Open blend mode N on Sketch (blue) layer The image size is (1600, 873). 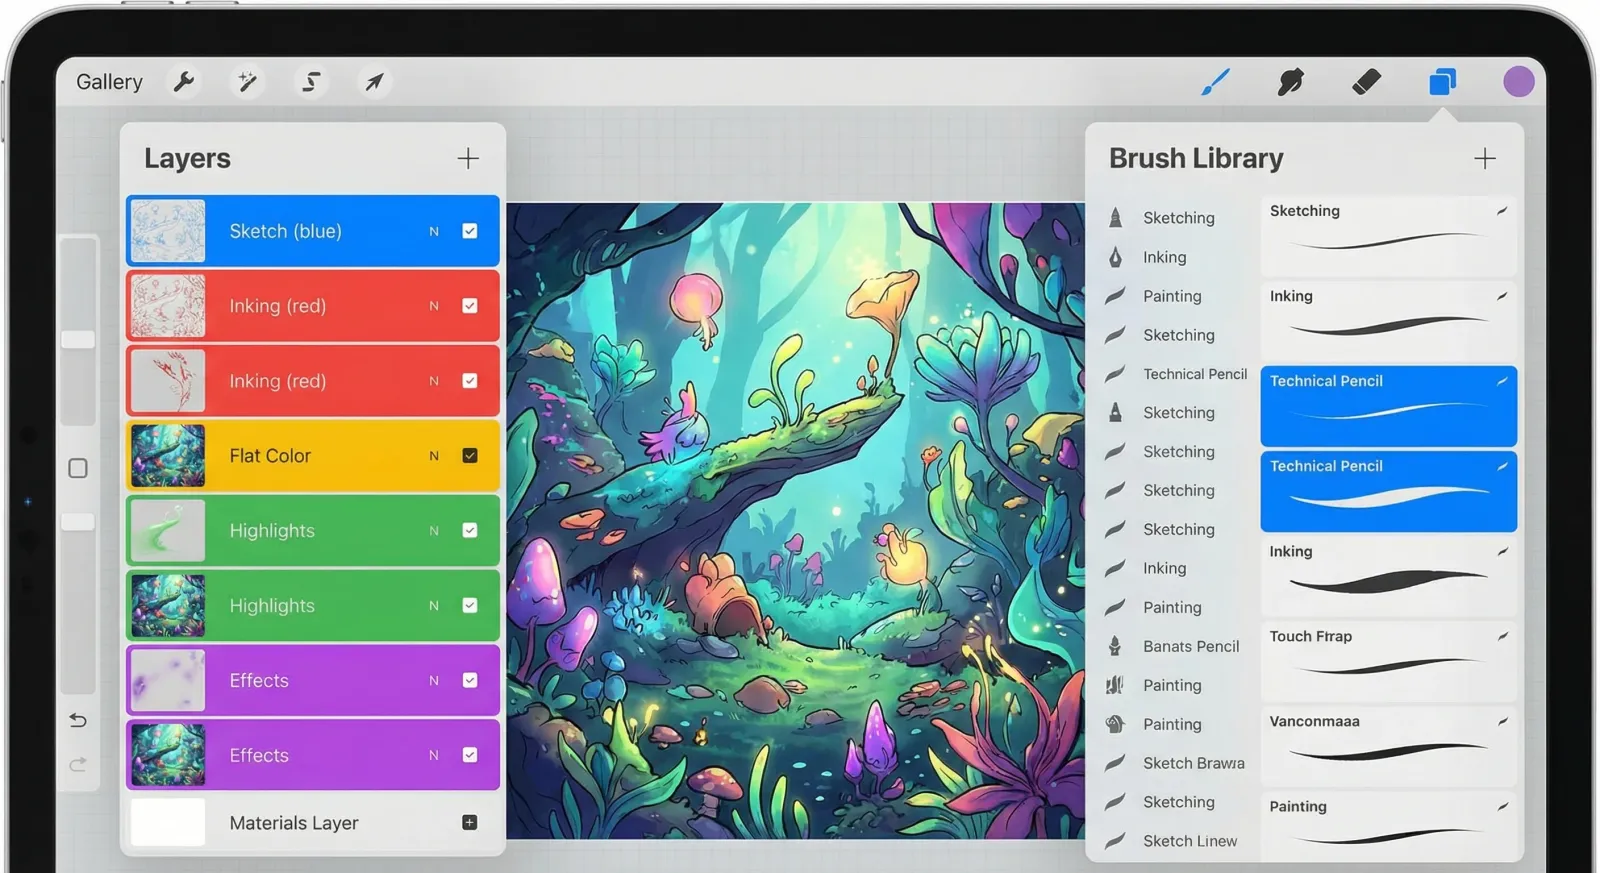(434, 231)
